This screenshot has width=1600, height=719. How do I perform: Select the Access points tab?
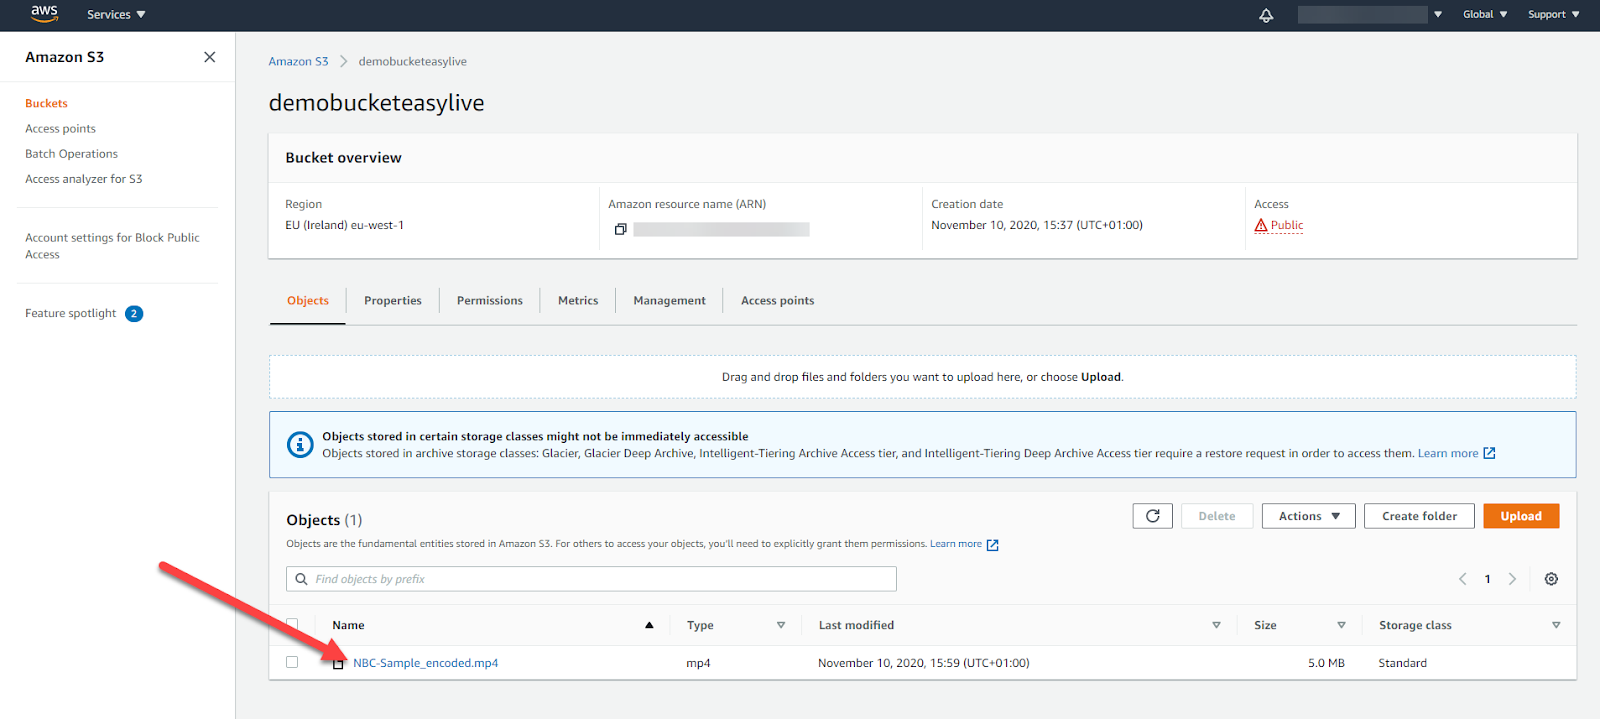(x=777, y=301)
